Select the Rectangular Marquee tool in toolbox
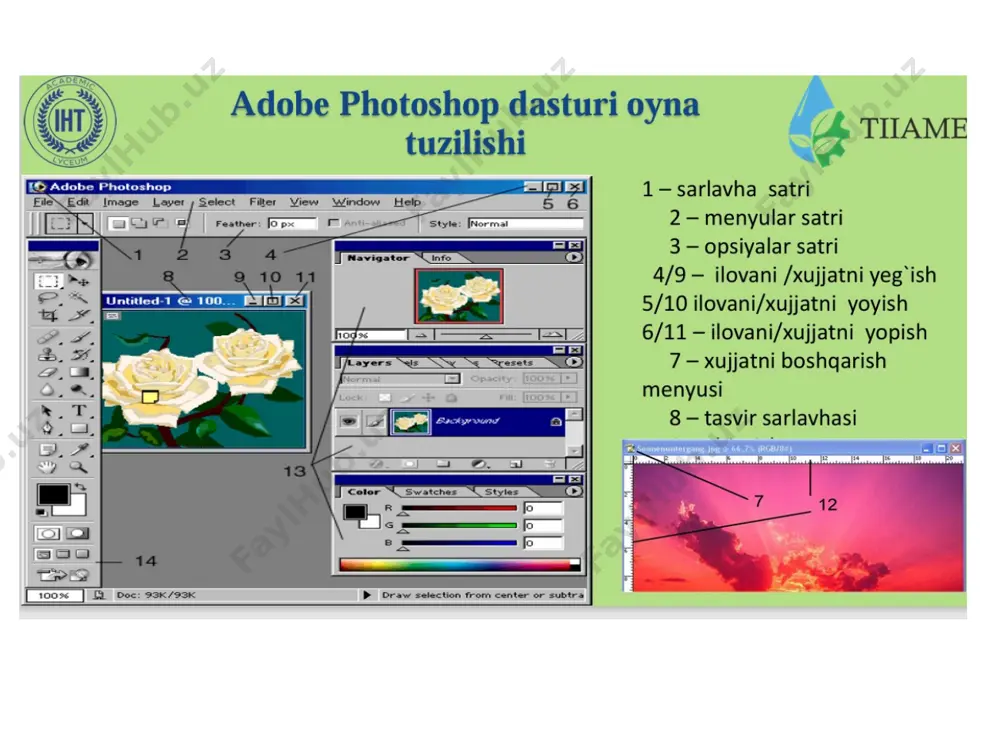This screenshot has width=1000, height=750. 48,281
